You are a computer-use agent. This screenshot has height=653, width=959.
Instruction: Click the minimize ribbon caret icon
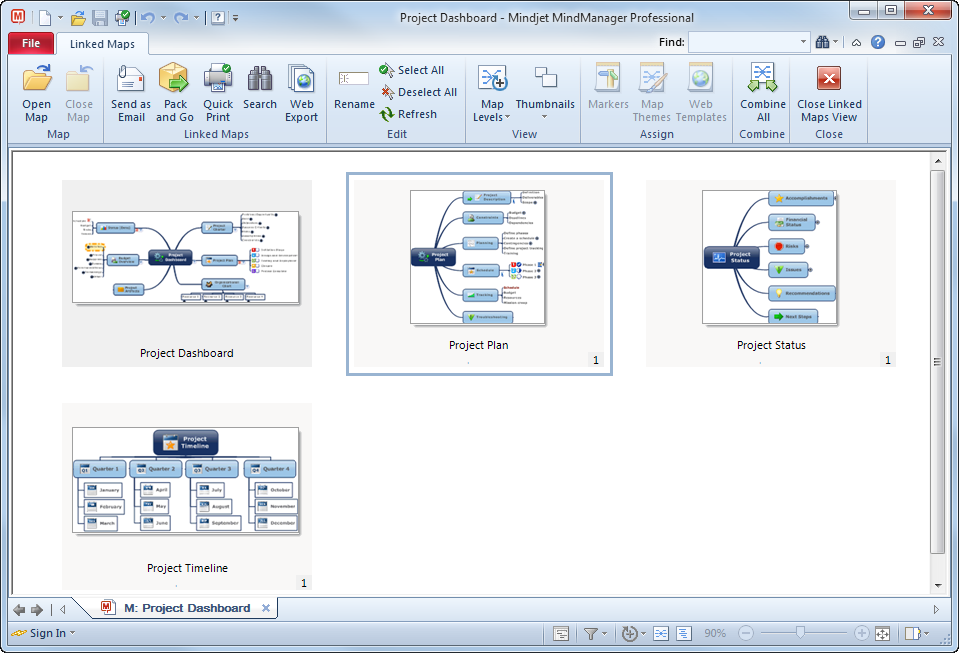(856, 43)
